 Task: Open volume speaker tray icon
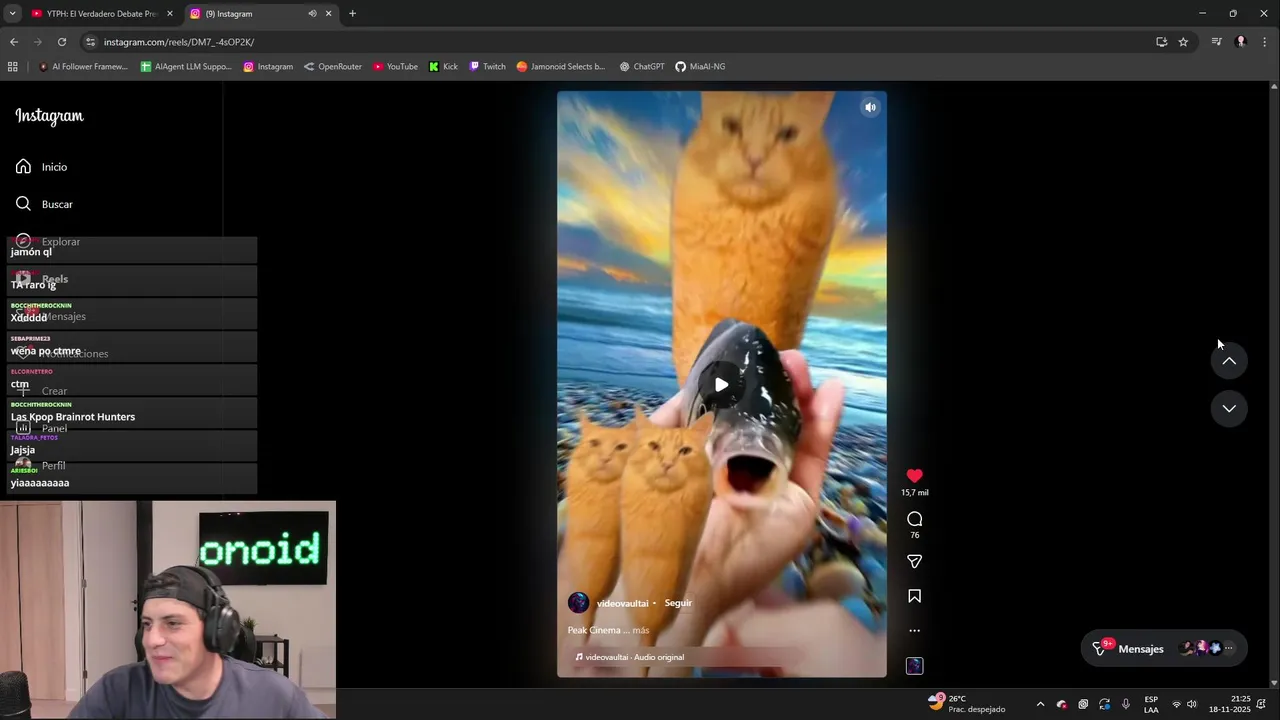(x=1192, y=704)
